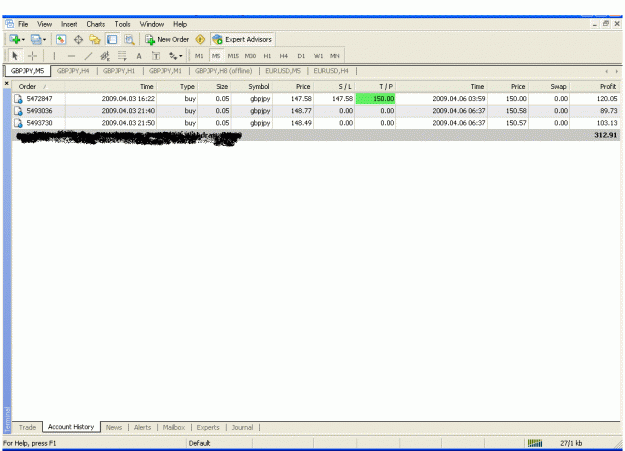Click order 5493730 row icon
This screenshot has height=451, width=625.
pos(18,123)
